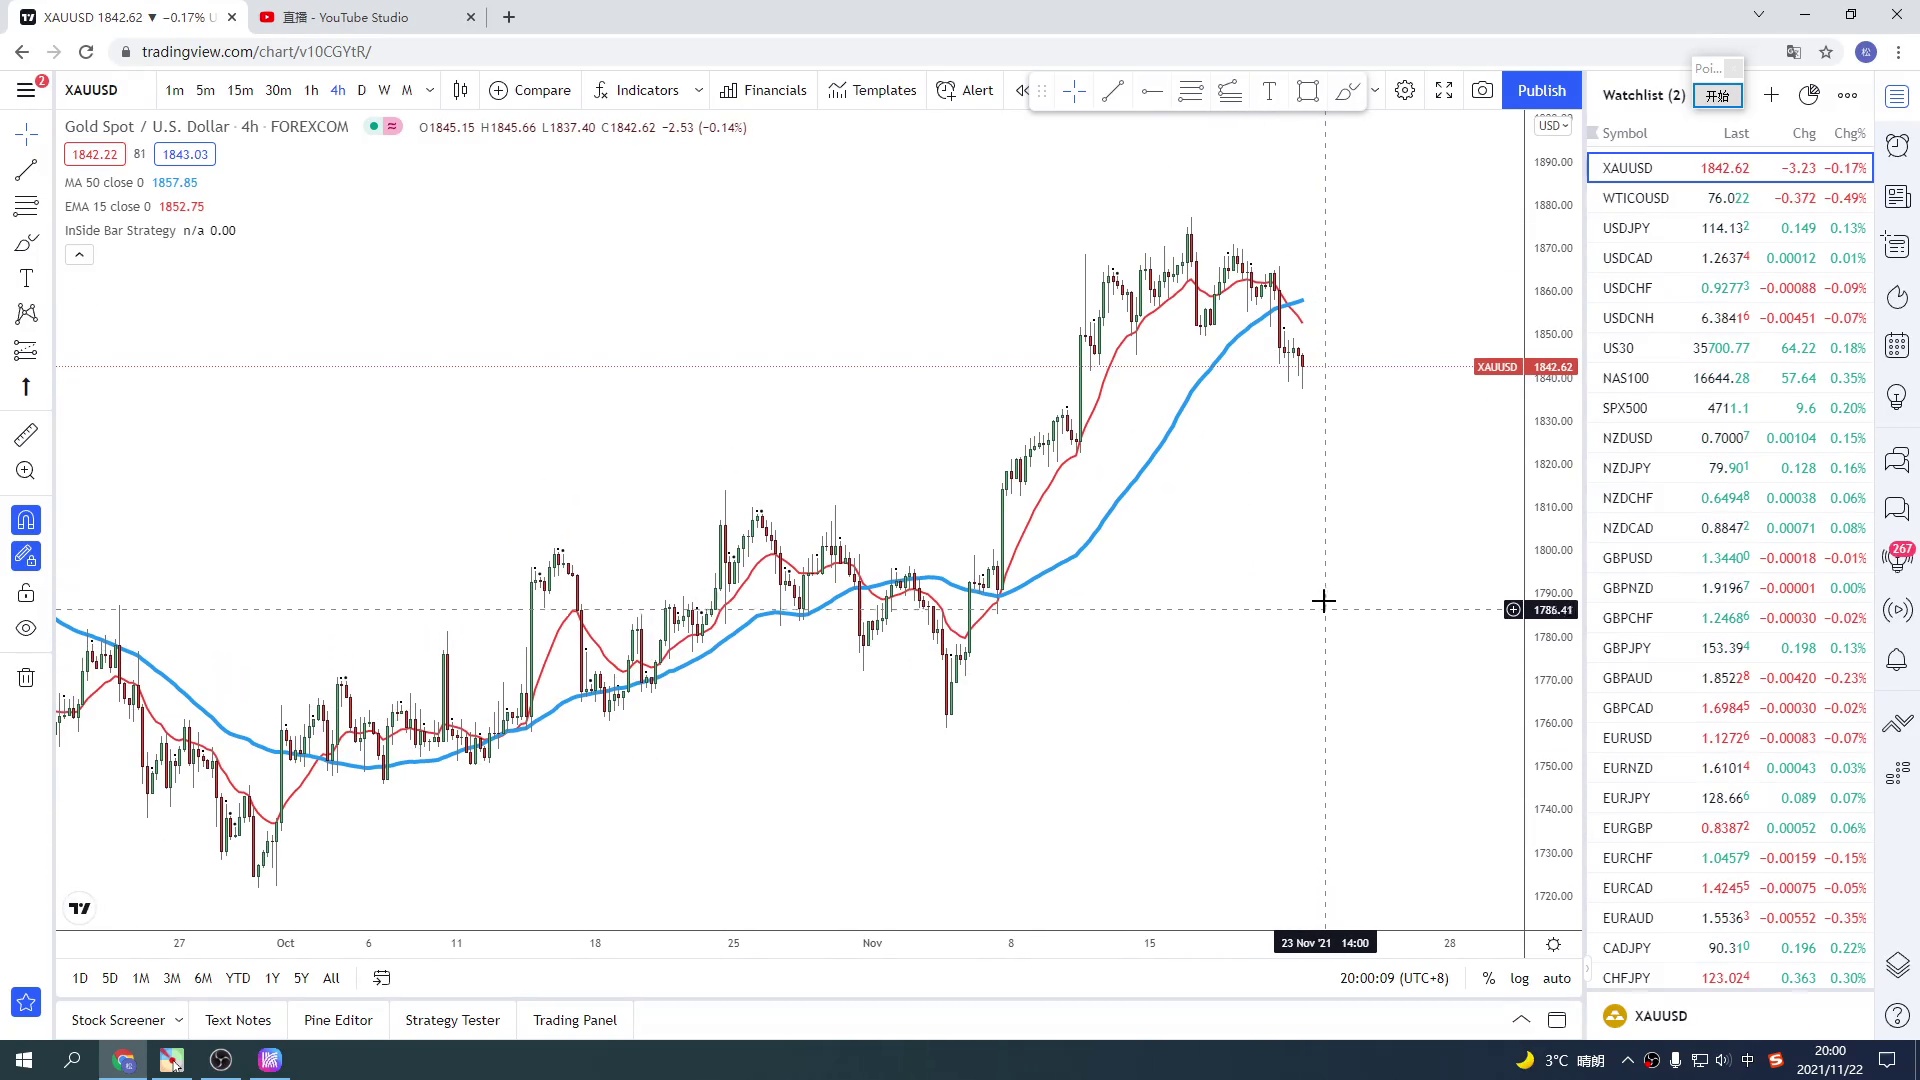Toggle log scale on the price axis
The width and height of the screenshot is (1920, 1080).
pos(1519,978)
